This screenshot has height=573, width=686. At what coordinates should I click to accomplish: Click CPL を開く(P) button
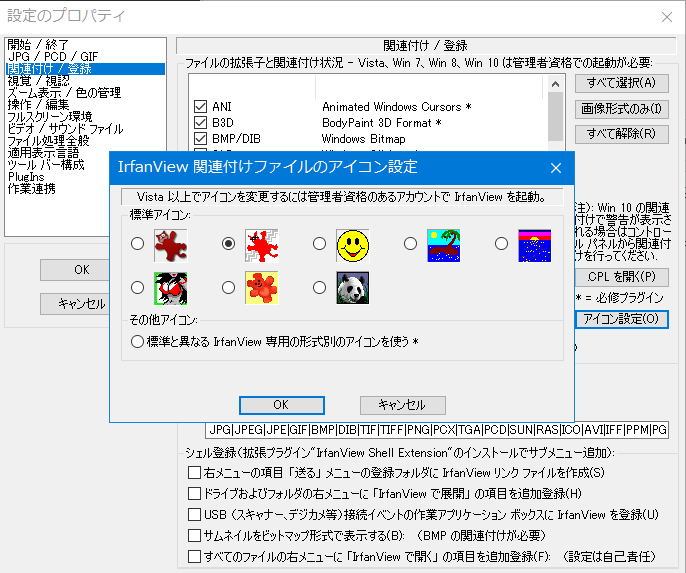pos(622,276)
